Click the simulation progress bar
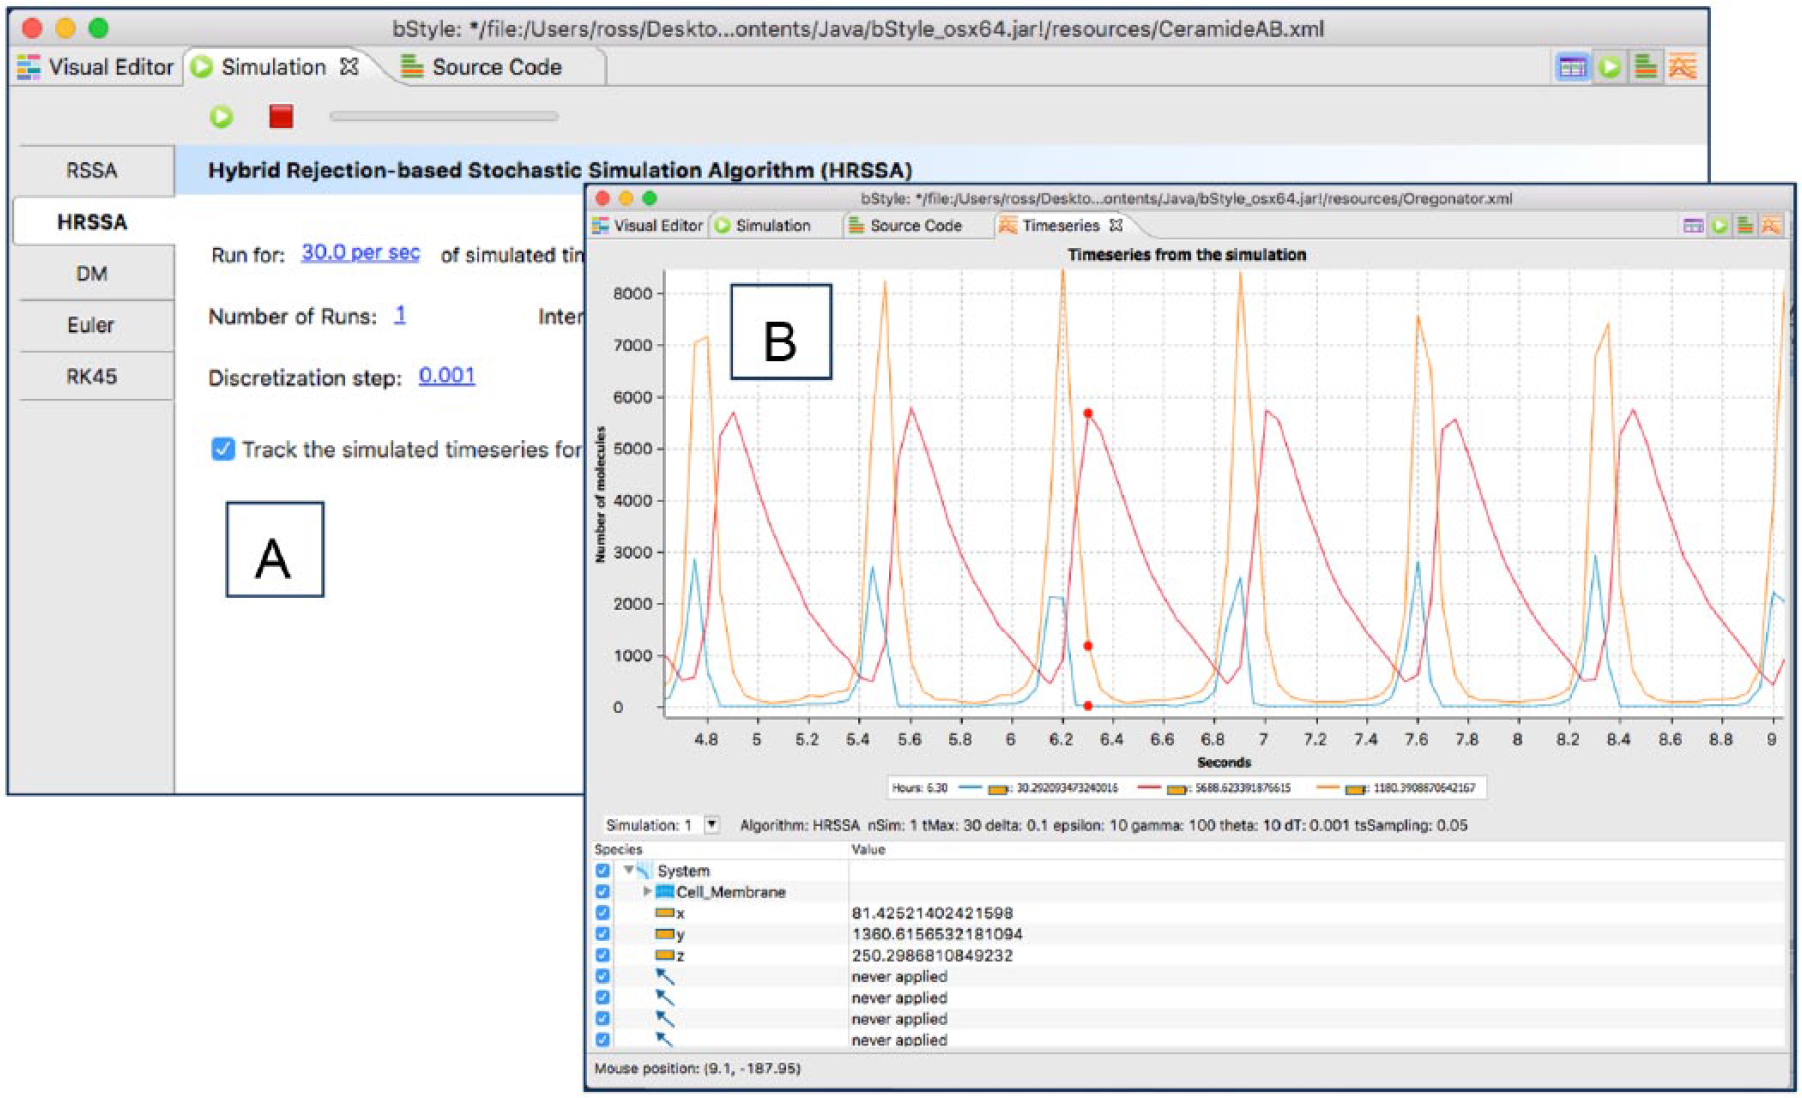1802x1098 pixels. 444,117
